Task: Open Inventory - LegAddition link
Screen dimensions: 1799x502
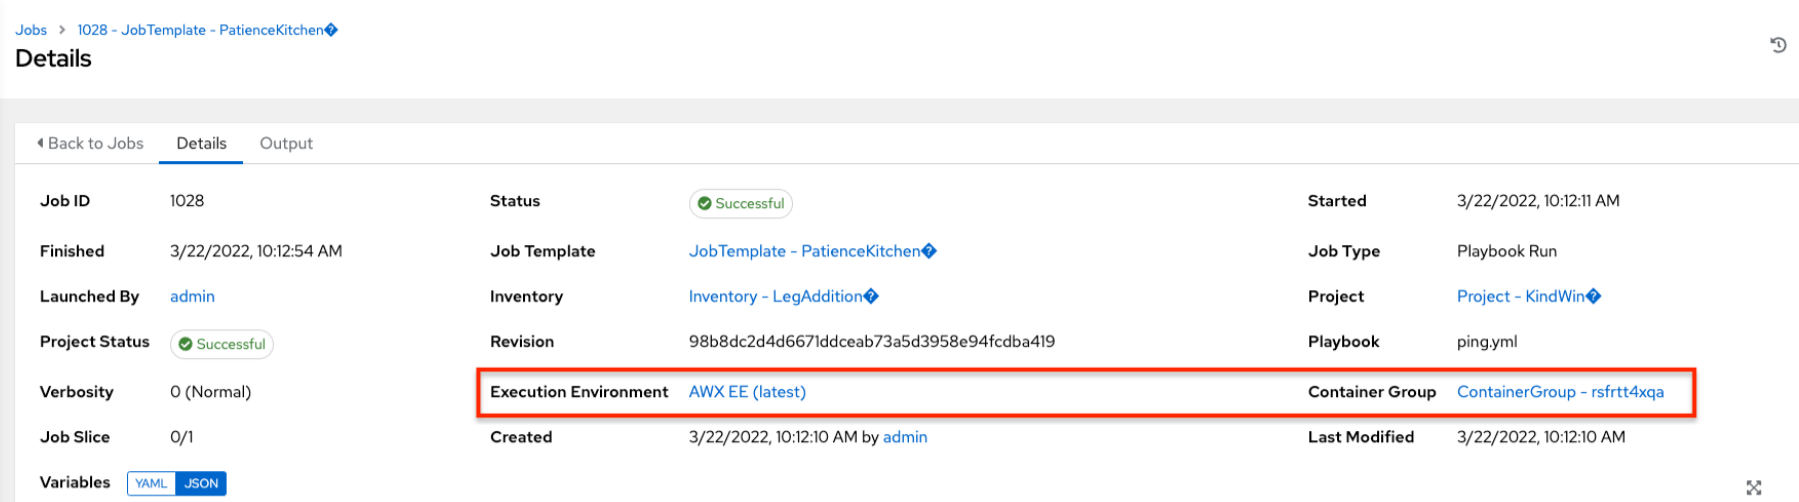Action: click(783, 296)
